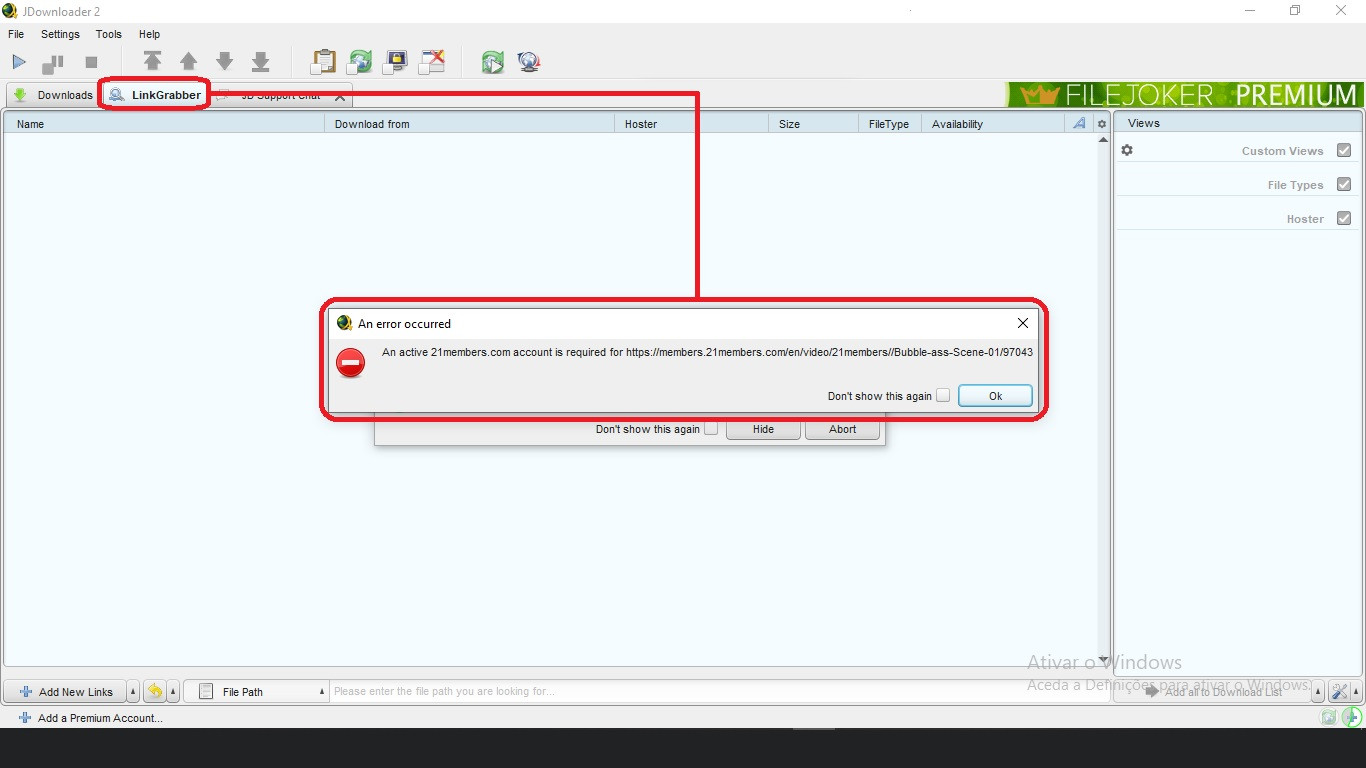Click the update check green refresh icon

pos(492,62)
